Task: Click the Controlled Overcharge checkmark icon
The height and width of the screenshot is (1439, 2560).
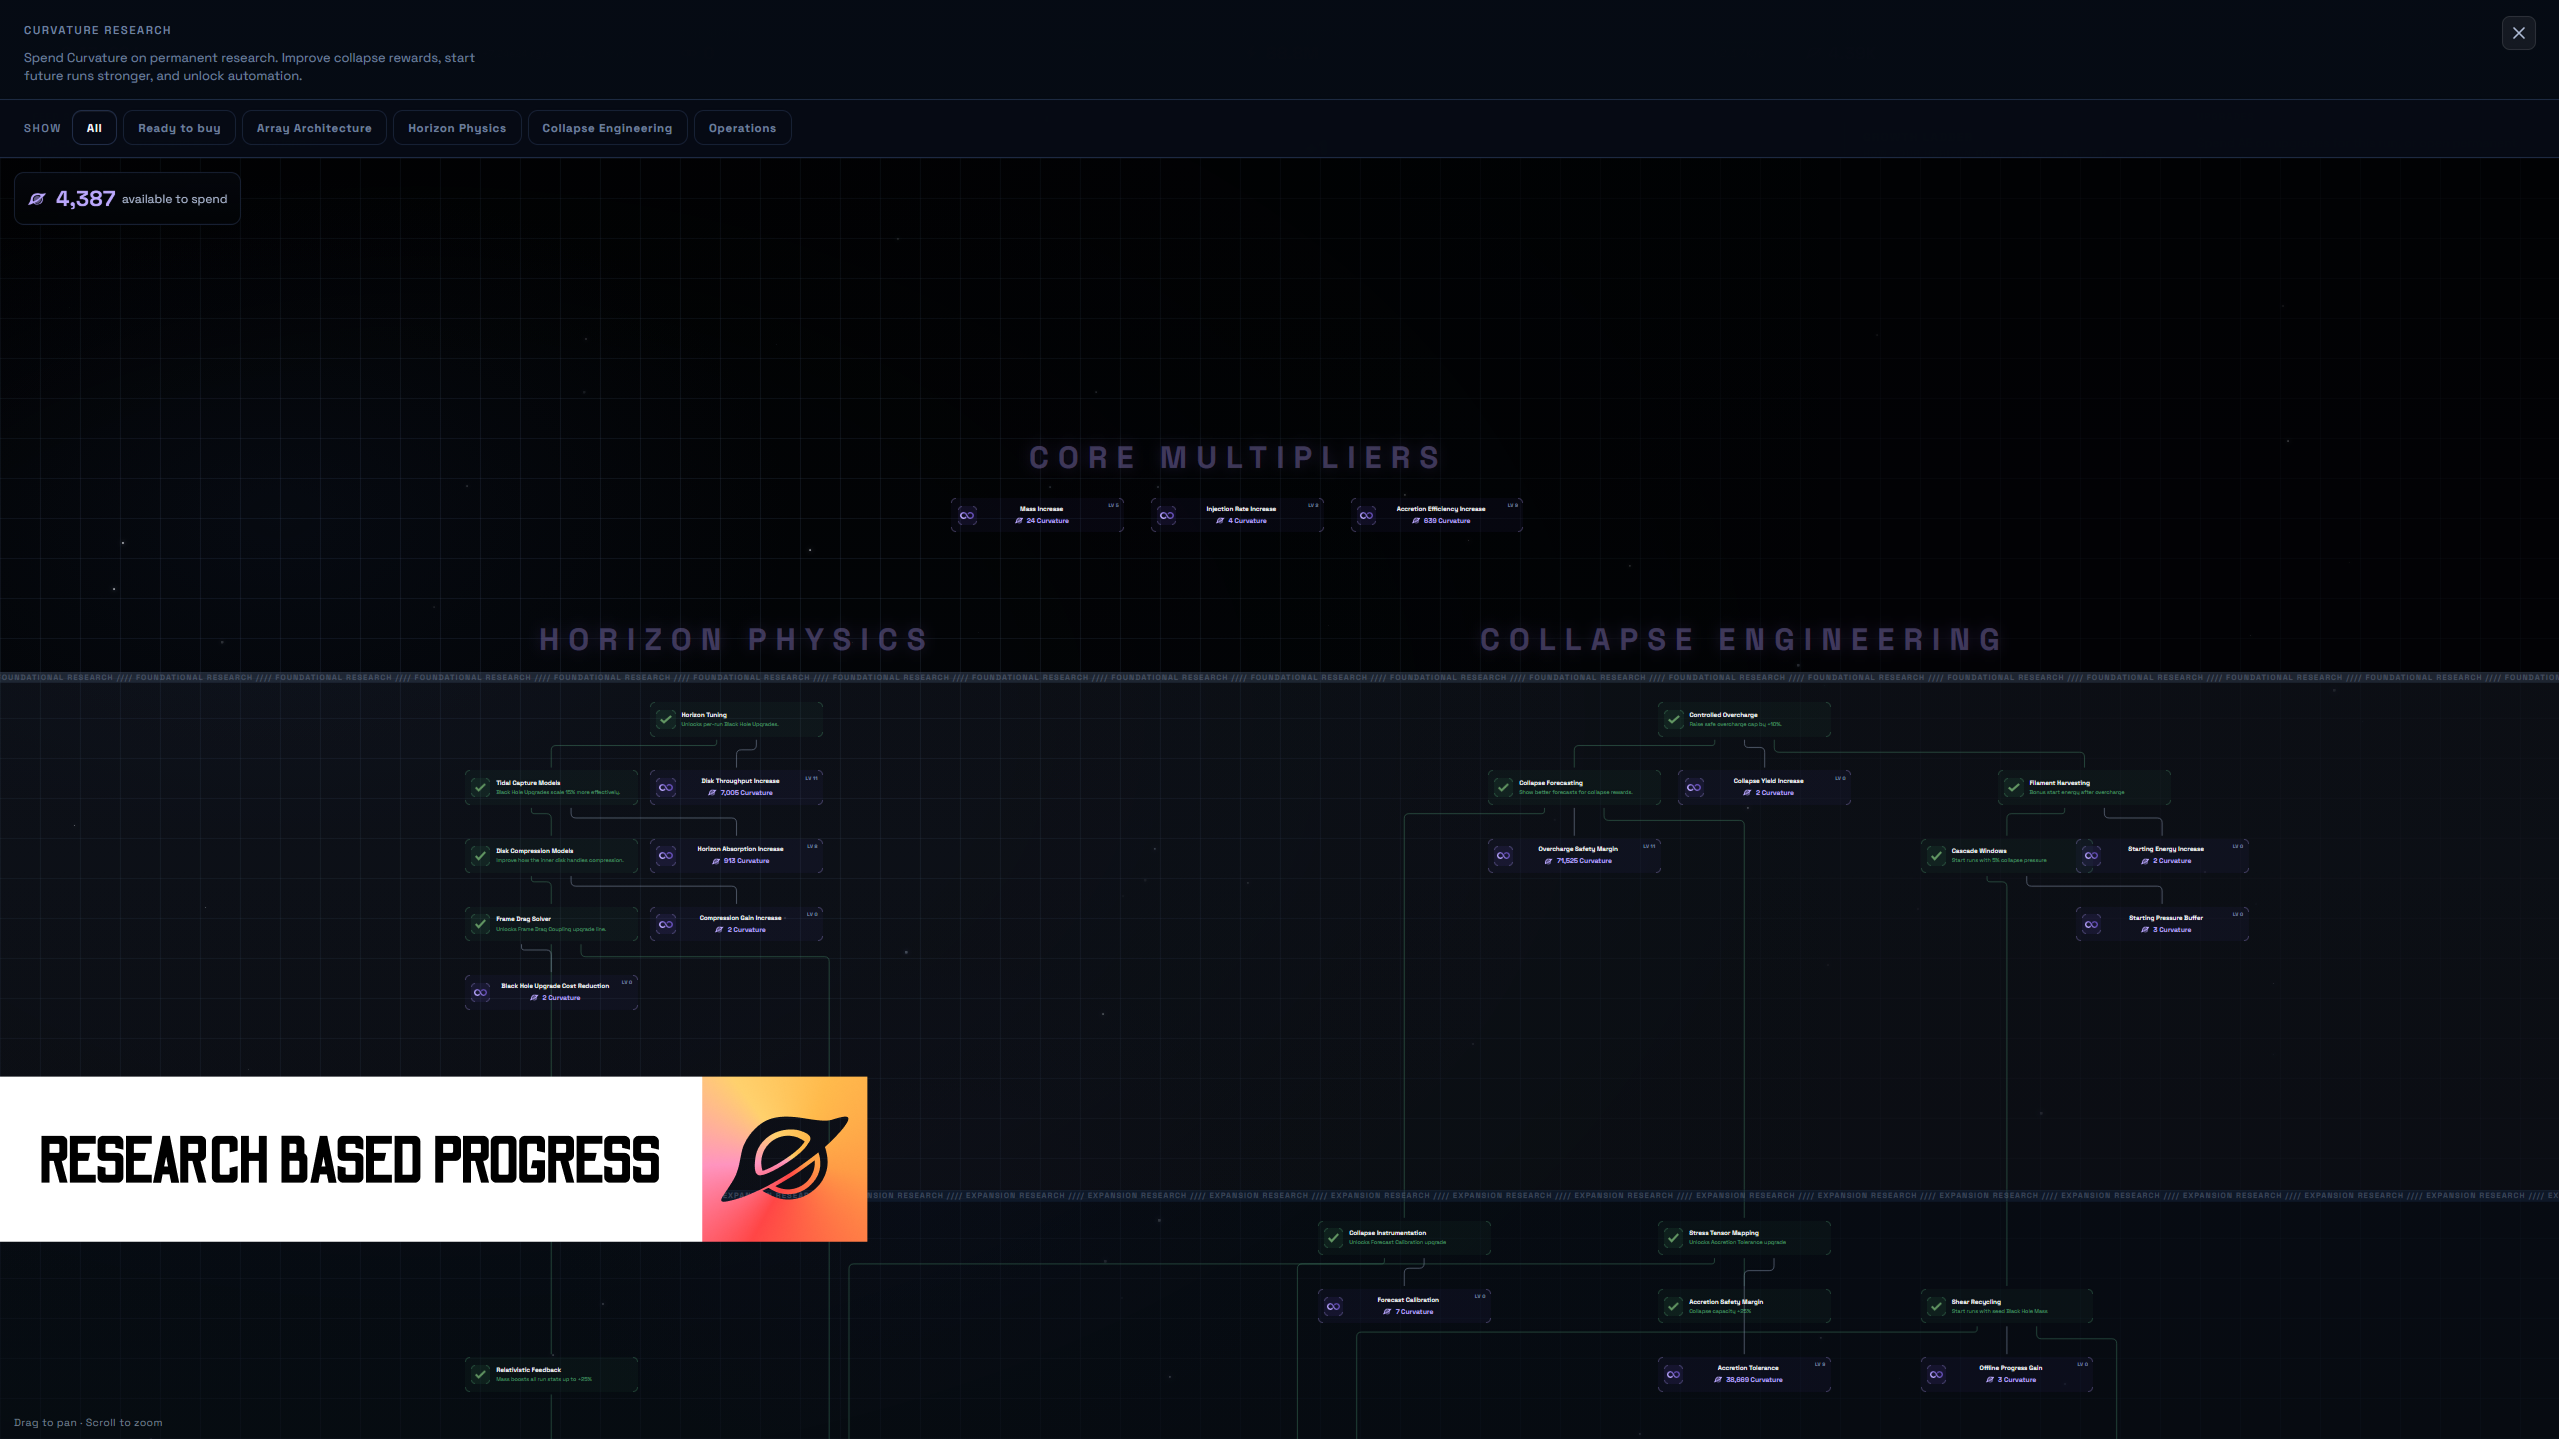Action: click(x=1674, y=720)
